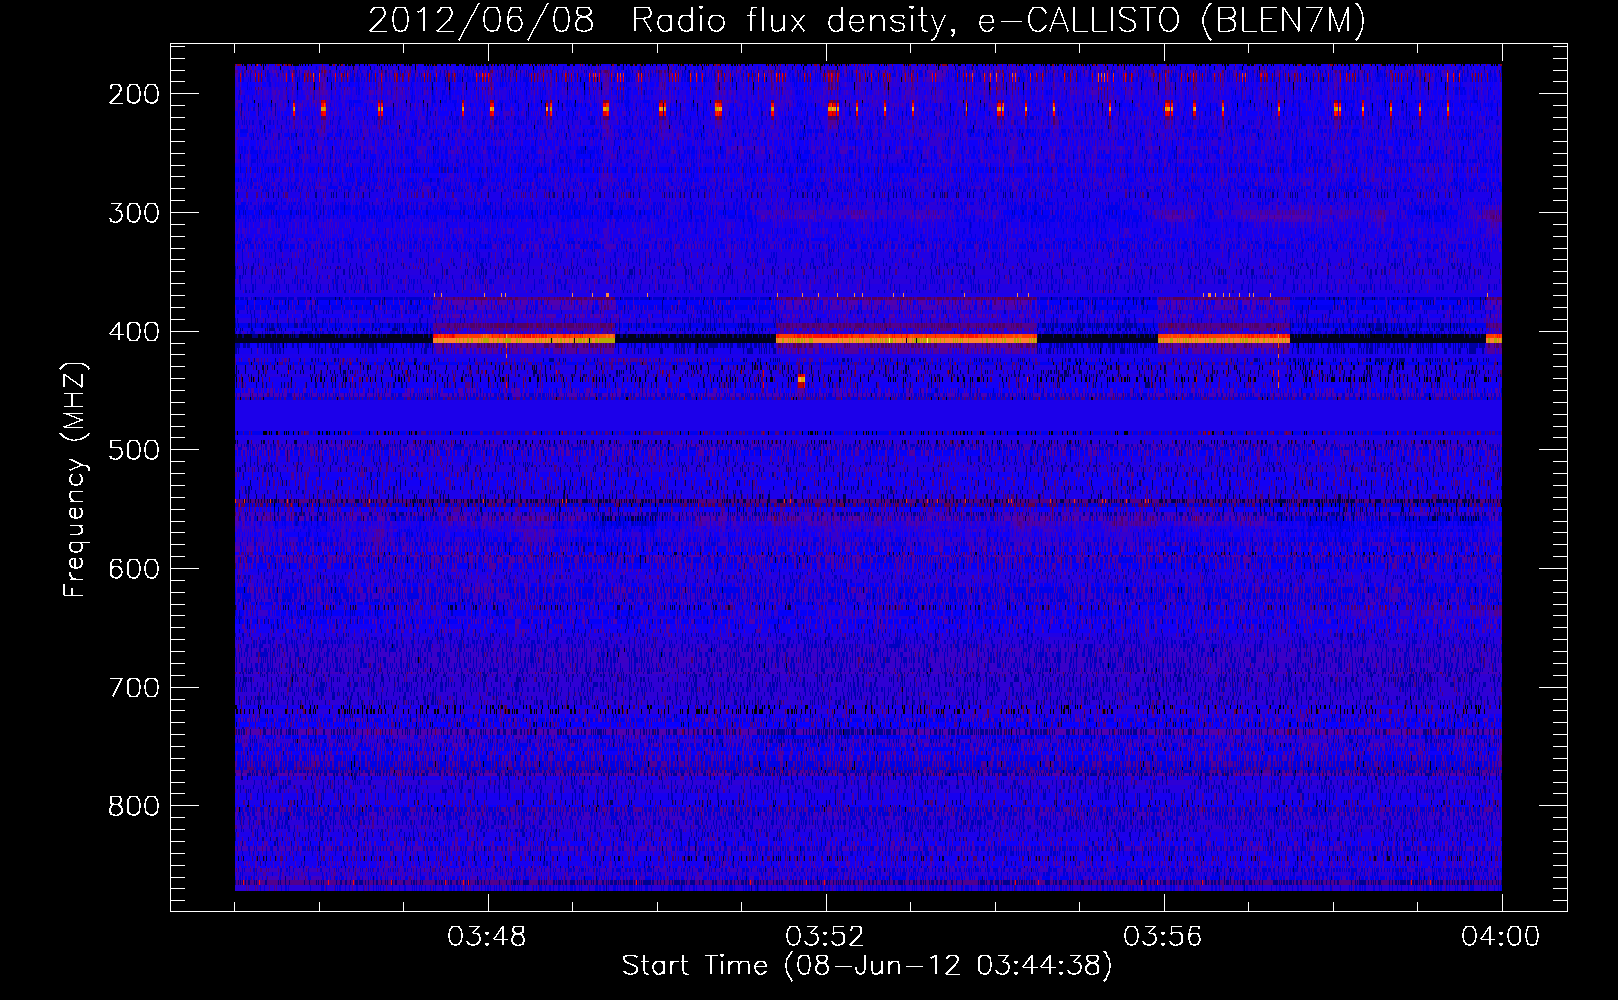
Task: Click the 600 frequency tick label
Action: pos(133,569)
